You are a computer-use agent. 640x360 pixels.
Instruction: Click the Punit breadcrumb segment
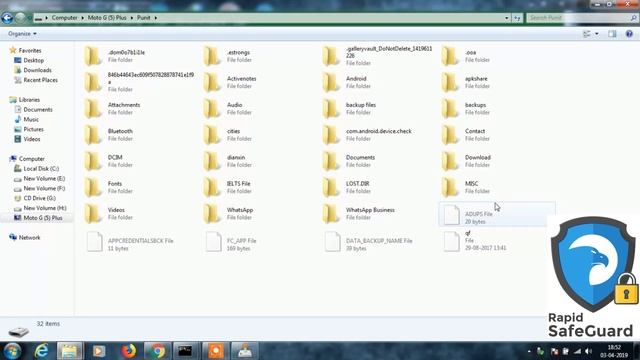pos(143,18)
